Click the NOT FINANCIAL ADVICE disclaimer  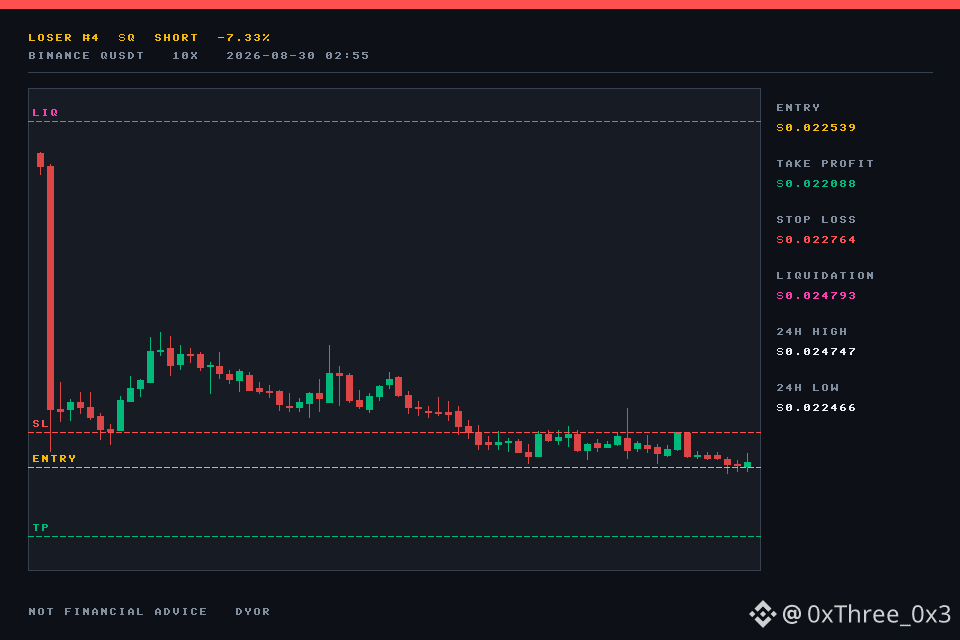pos(118,611)
